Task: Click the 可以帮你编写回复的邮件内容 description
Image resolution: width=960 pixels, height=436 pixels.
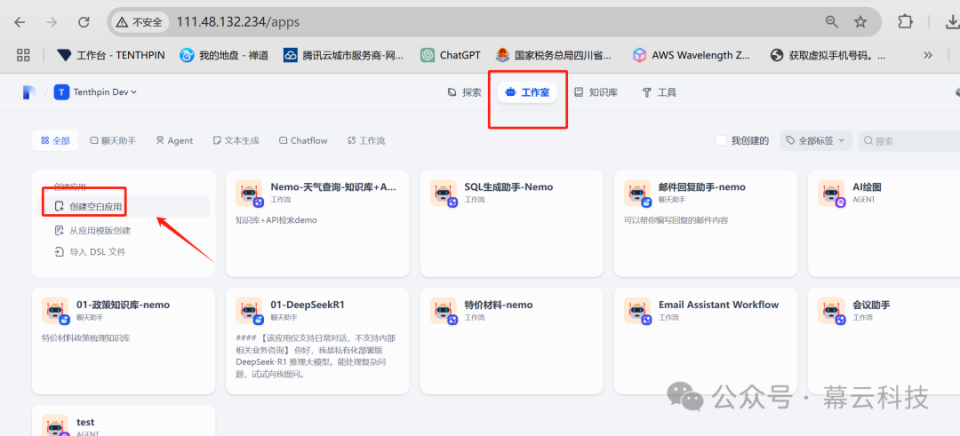Action: (x=676, y=220)
